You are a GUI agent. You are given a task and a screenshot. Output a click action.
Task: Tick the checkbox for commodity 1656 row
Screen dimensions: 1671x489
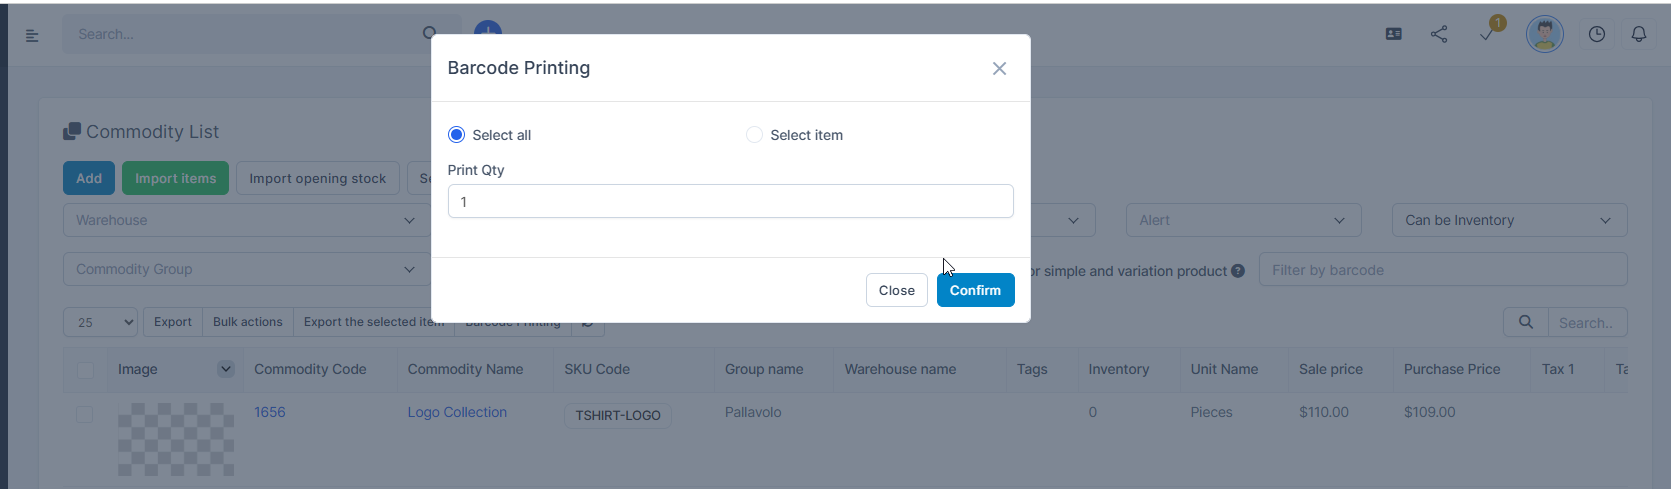pyautogui.click(x=85, y=414)
